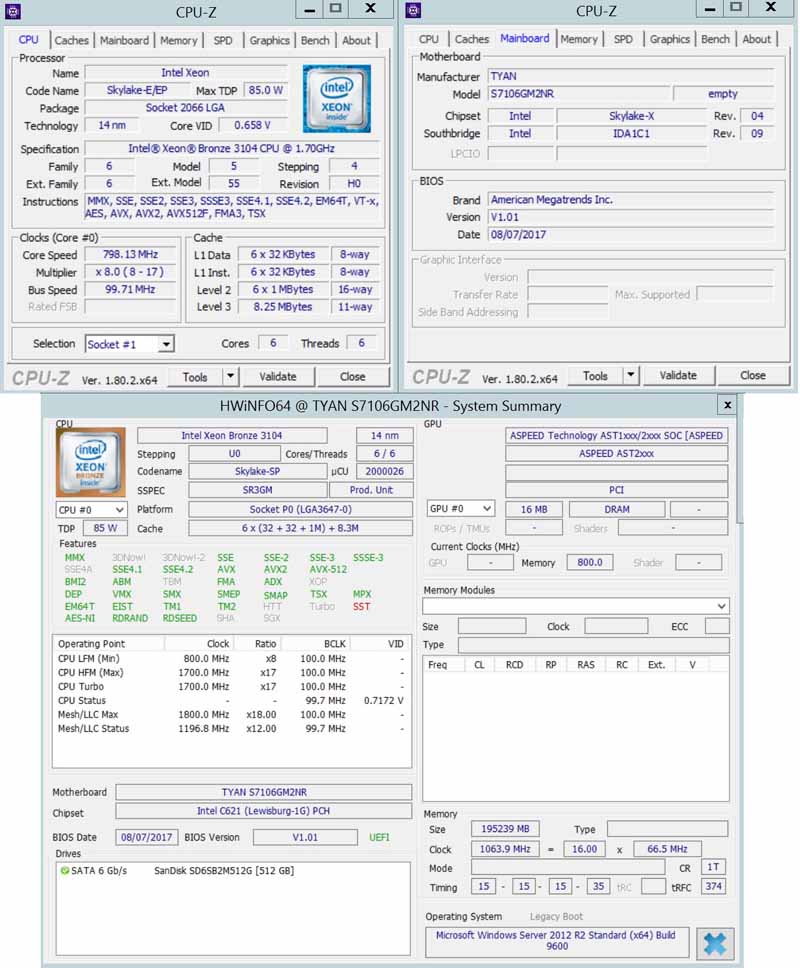Click the Intel Xeon Inside logo in CPU-Z
The width and height of the screenshot is (800, 968).
[336, 99]
